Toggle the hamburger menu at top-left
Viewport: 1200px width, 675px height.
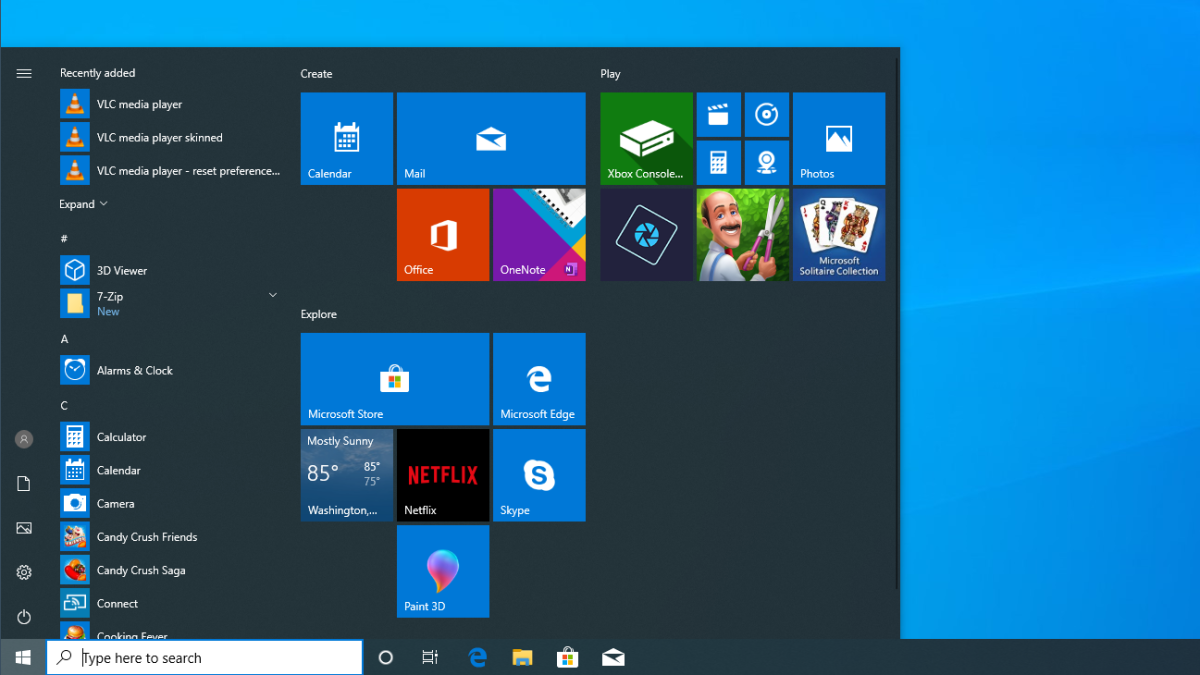point(24,73)
